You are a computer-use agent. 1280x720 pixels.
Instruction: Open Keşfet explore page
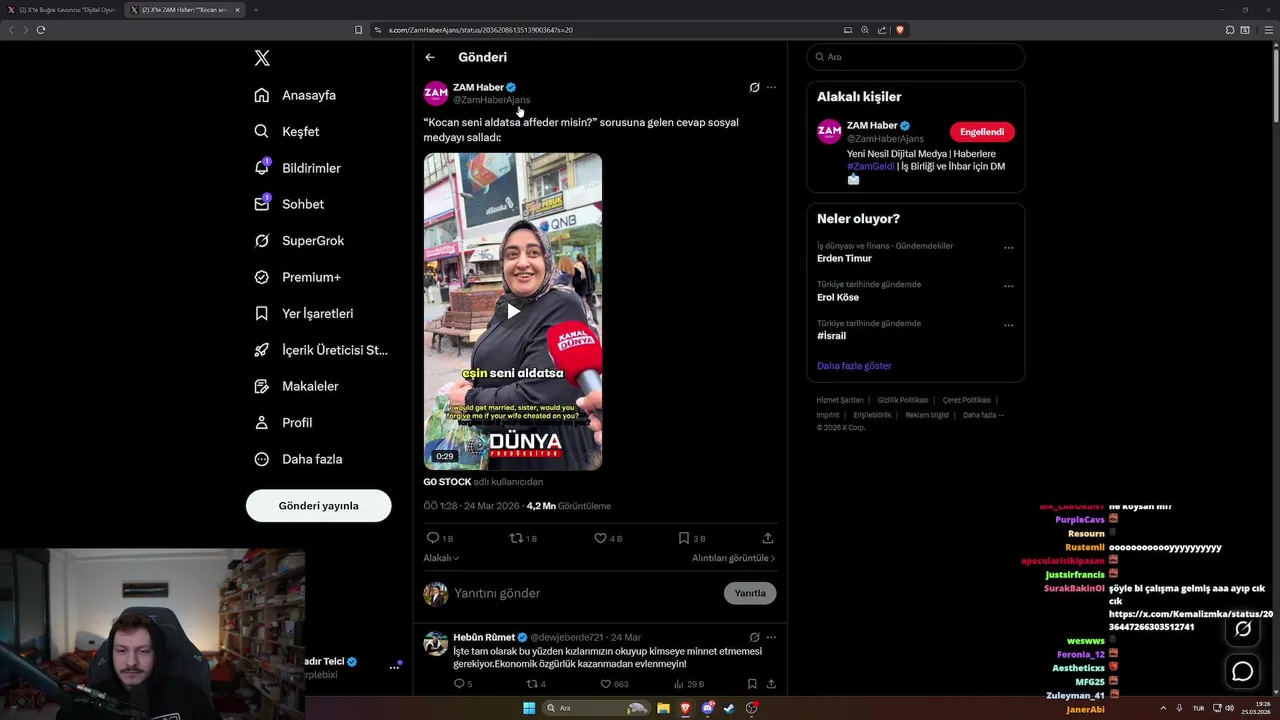[287, 131]
